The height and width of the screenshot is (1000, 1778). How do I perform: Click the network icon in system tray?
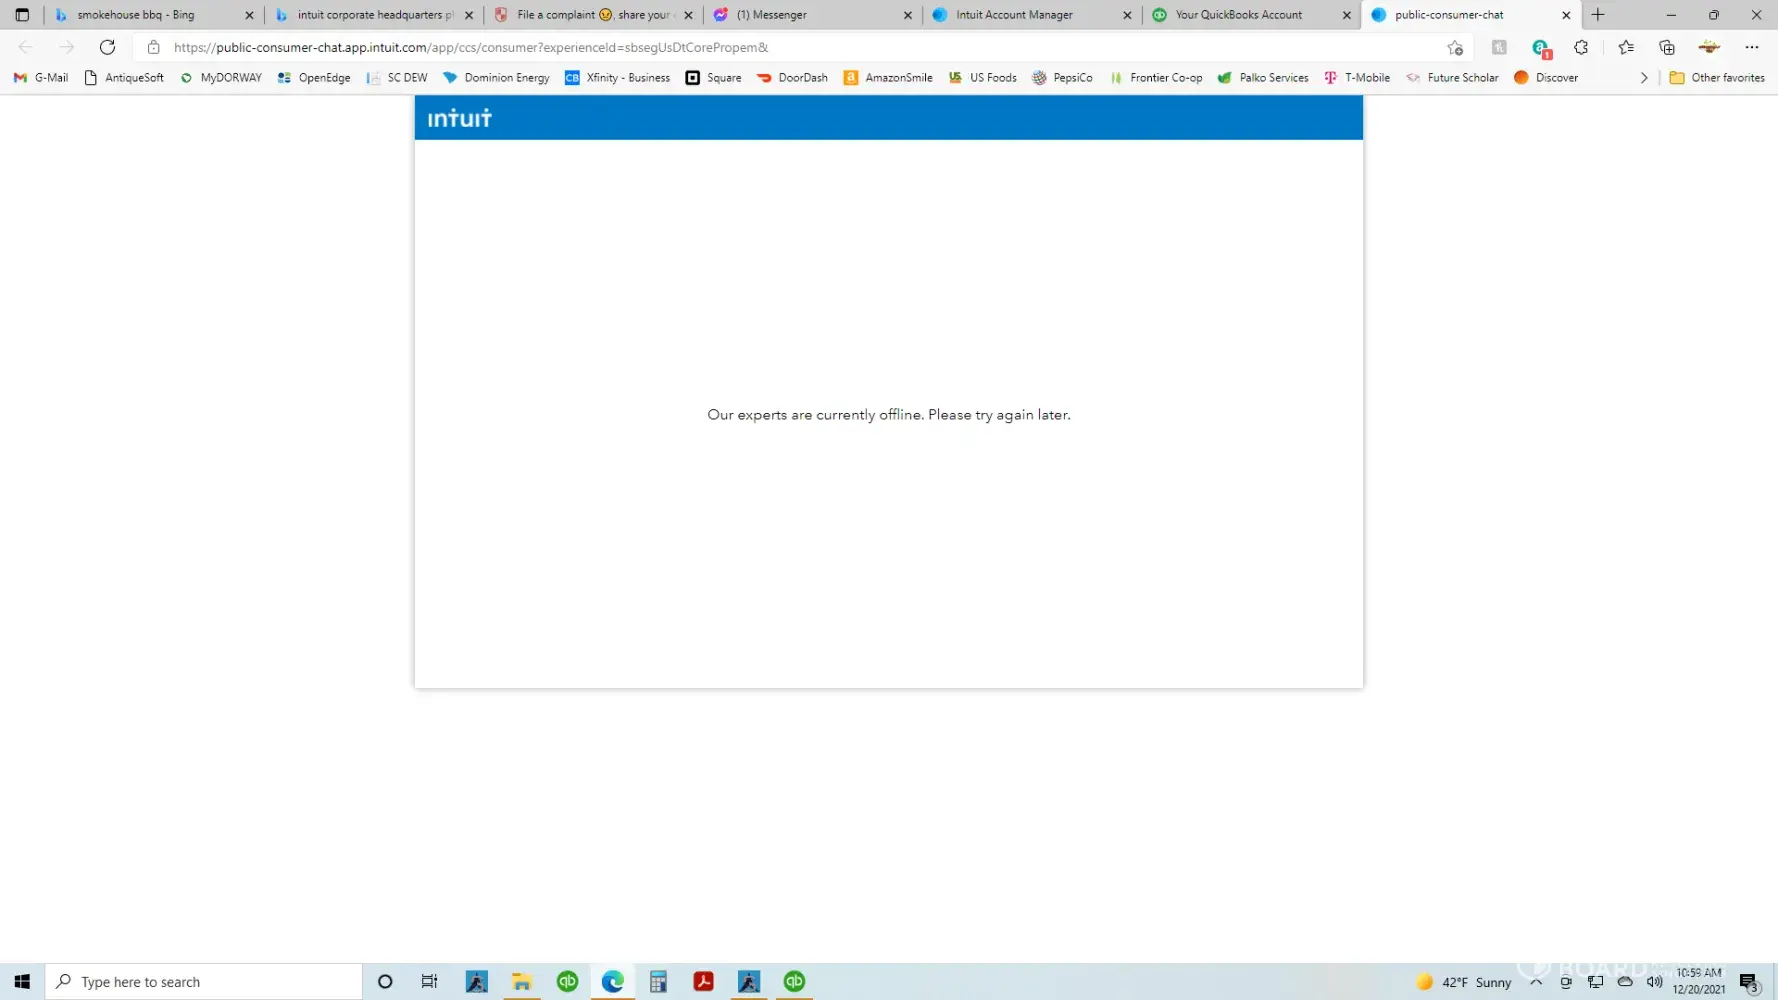click(x=1596, y=982)
